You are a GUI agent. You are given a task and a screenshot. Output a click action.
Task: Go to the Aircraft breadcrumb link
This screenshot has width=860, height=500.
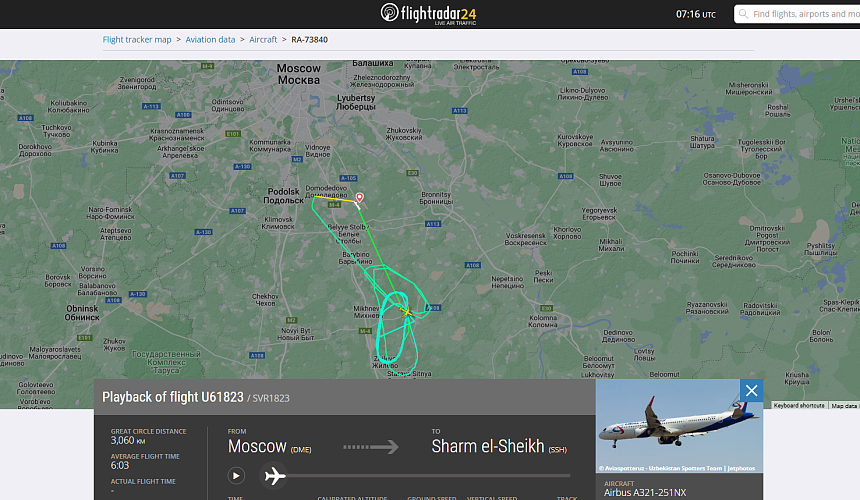[263, 39]
